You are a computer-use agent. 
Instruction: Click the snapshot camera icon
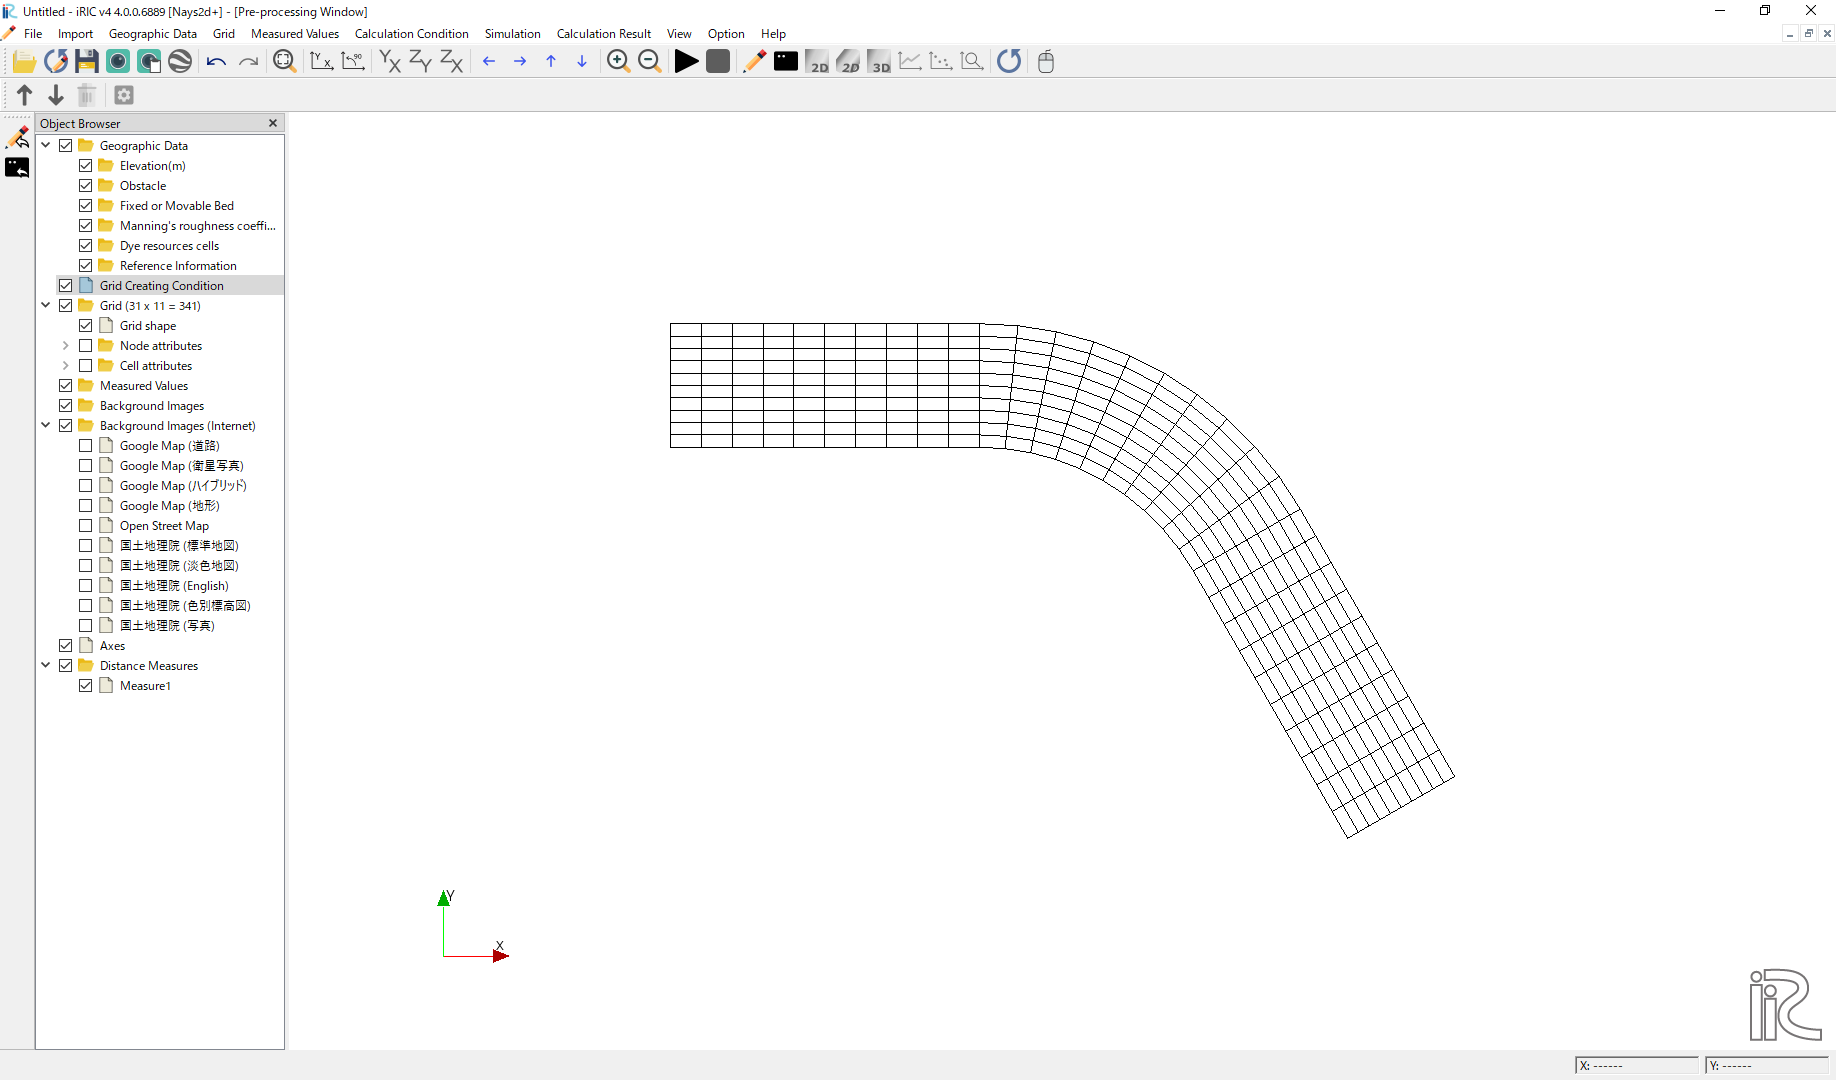coord(118,62)
